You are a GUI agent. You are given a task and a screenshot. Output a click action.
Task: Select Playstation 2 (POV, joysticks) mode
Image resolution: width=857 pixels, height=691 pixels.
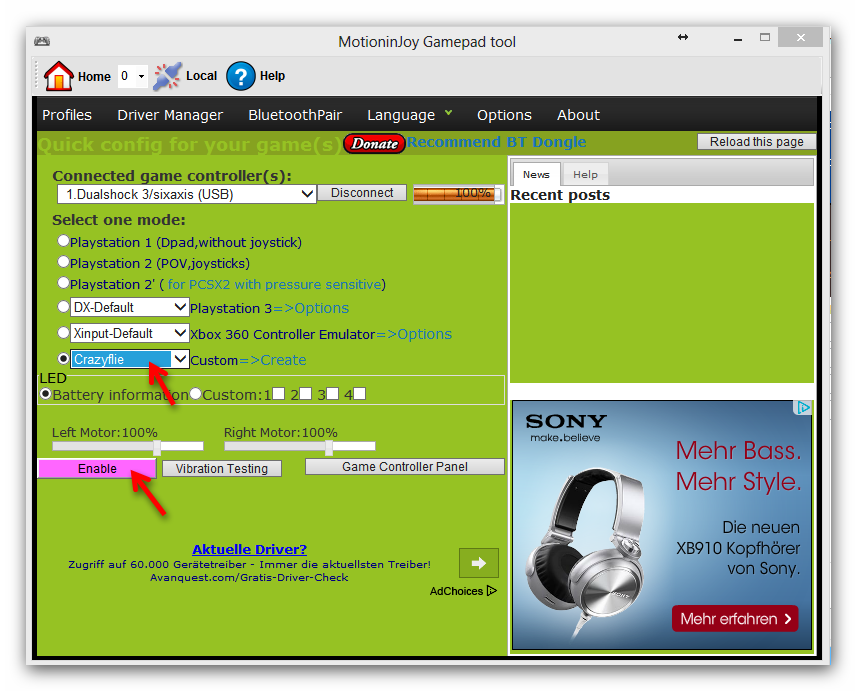pyautogui.click(x=64, y=262)
